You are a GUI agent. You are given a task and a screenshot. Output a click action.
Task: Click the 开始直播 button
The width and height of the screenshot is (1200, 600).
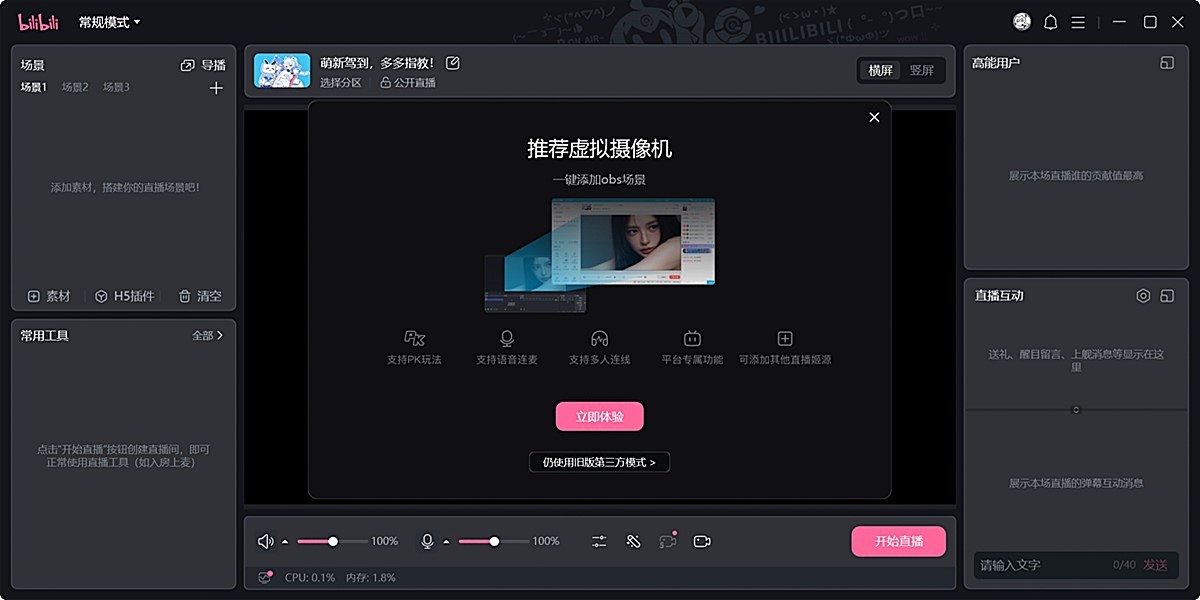(898, 541)
